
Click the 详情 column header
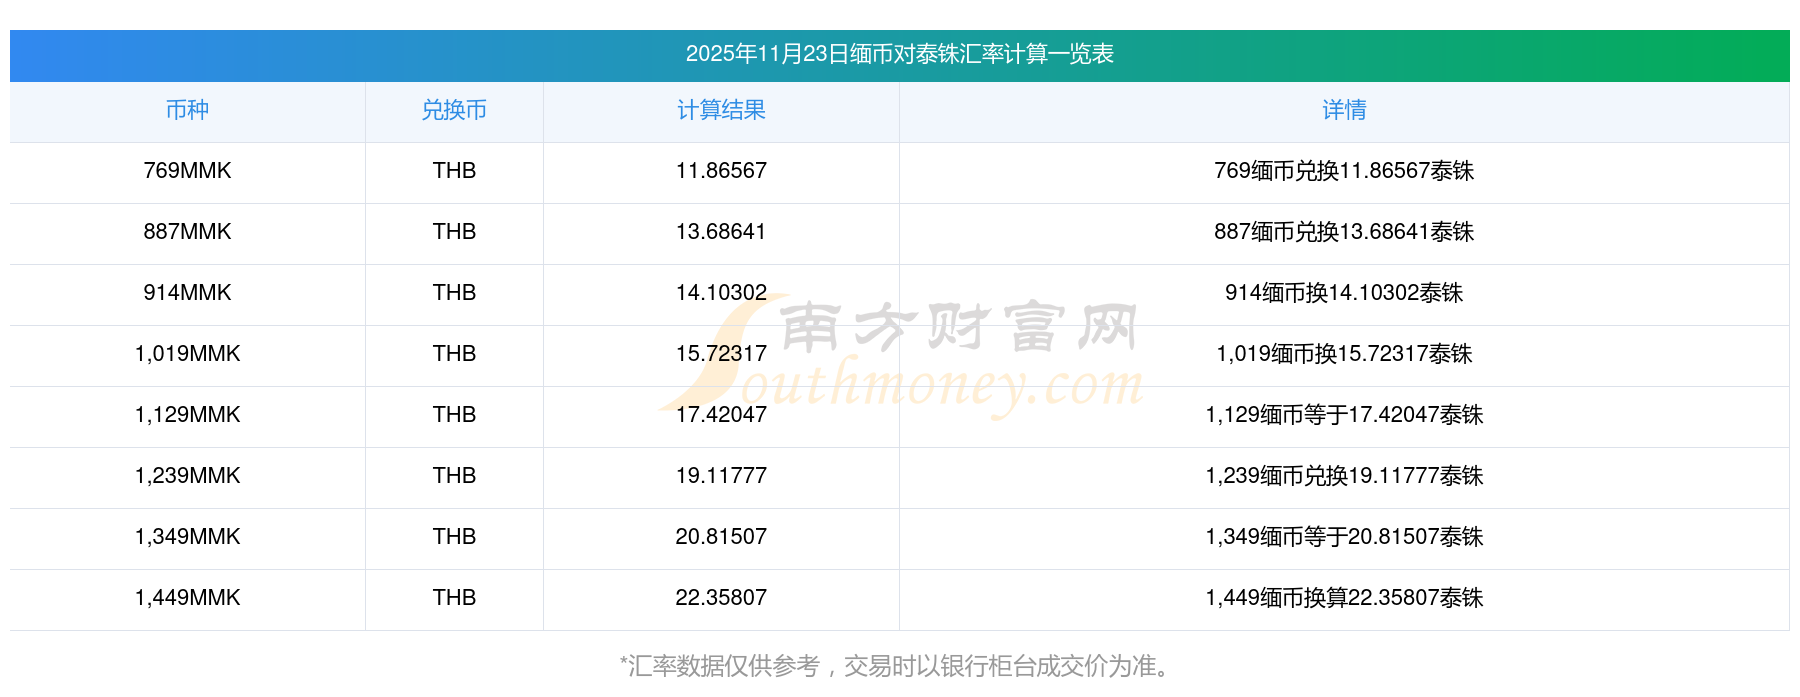click(1344, 111)
